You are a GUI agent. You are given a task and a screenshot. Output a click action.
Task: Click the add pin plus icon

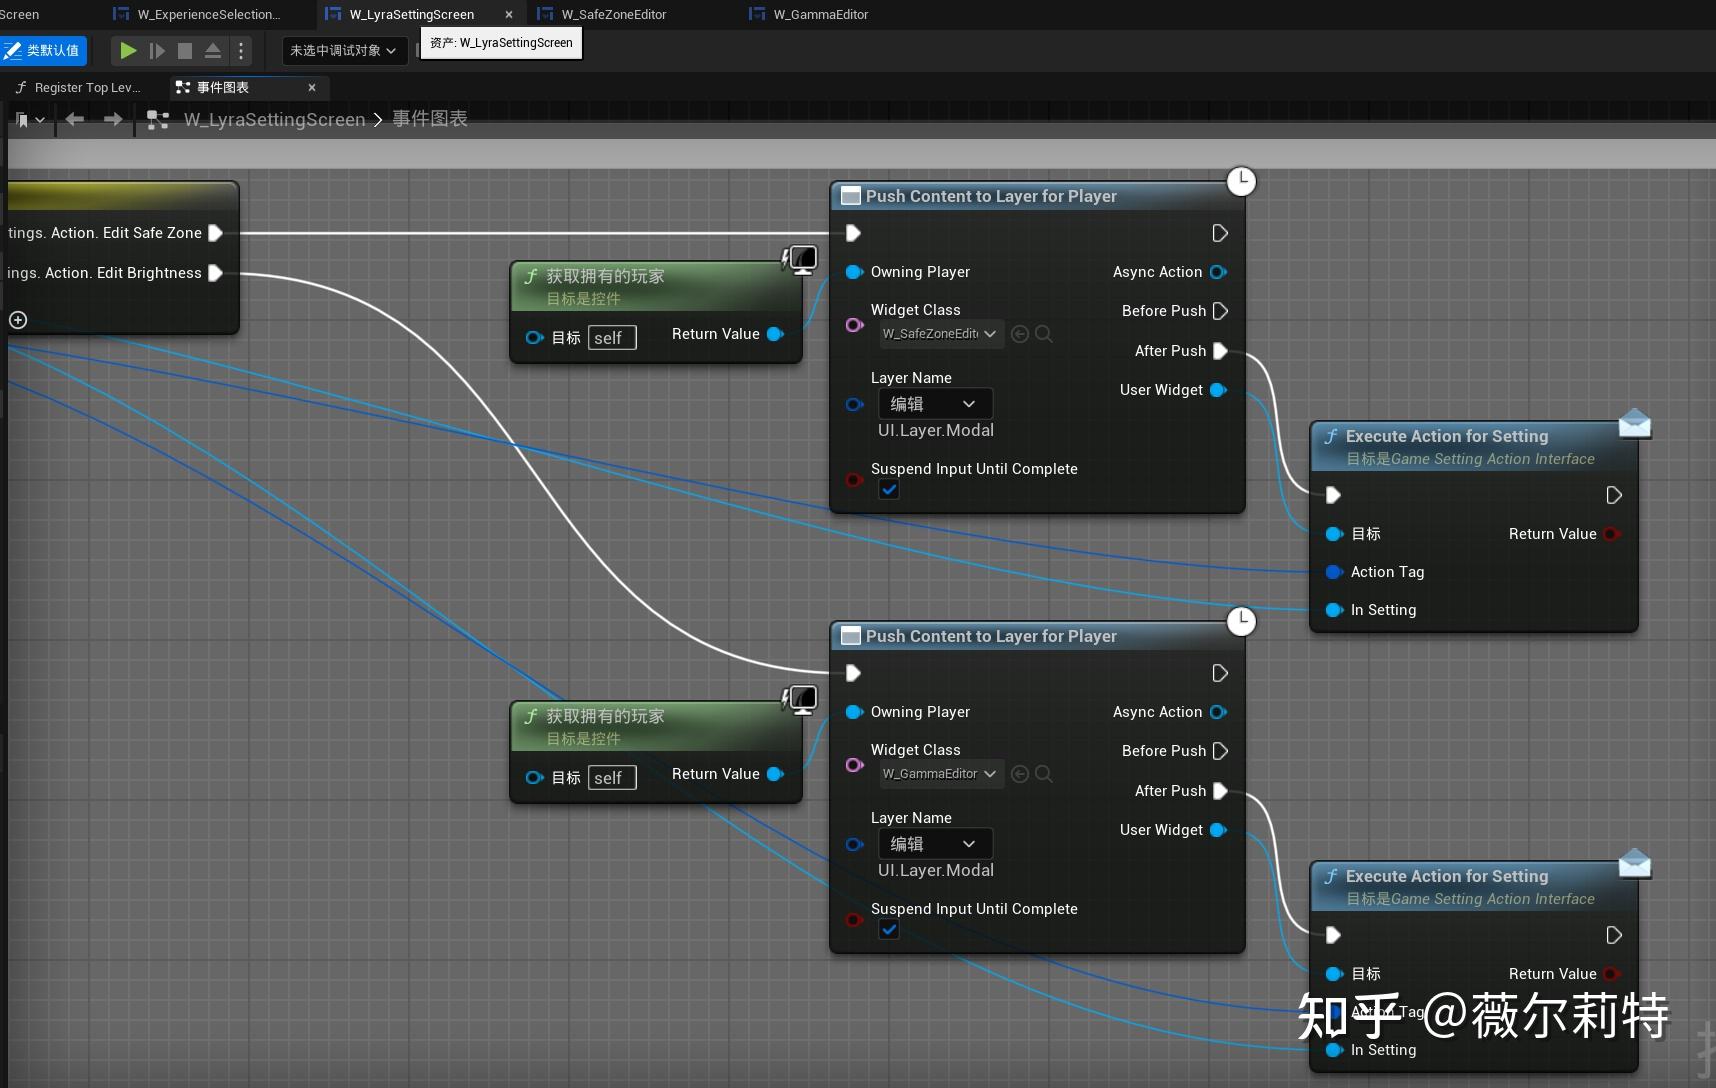click(x=18, y=320)
